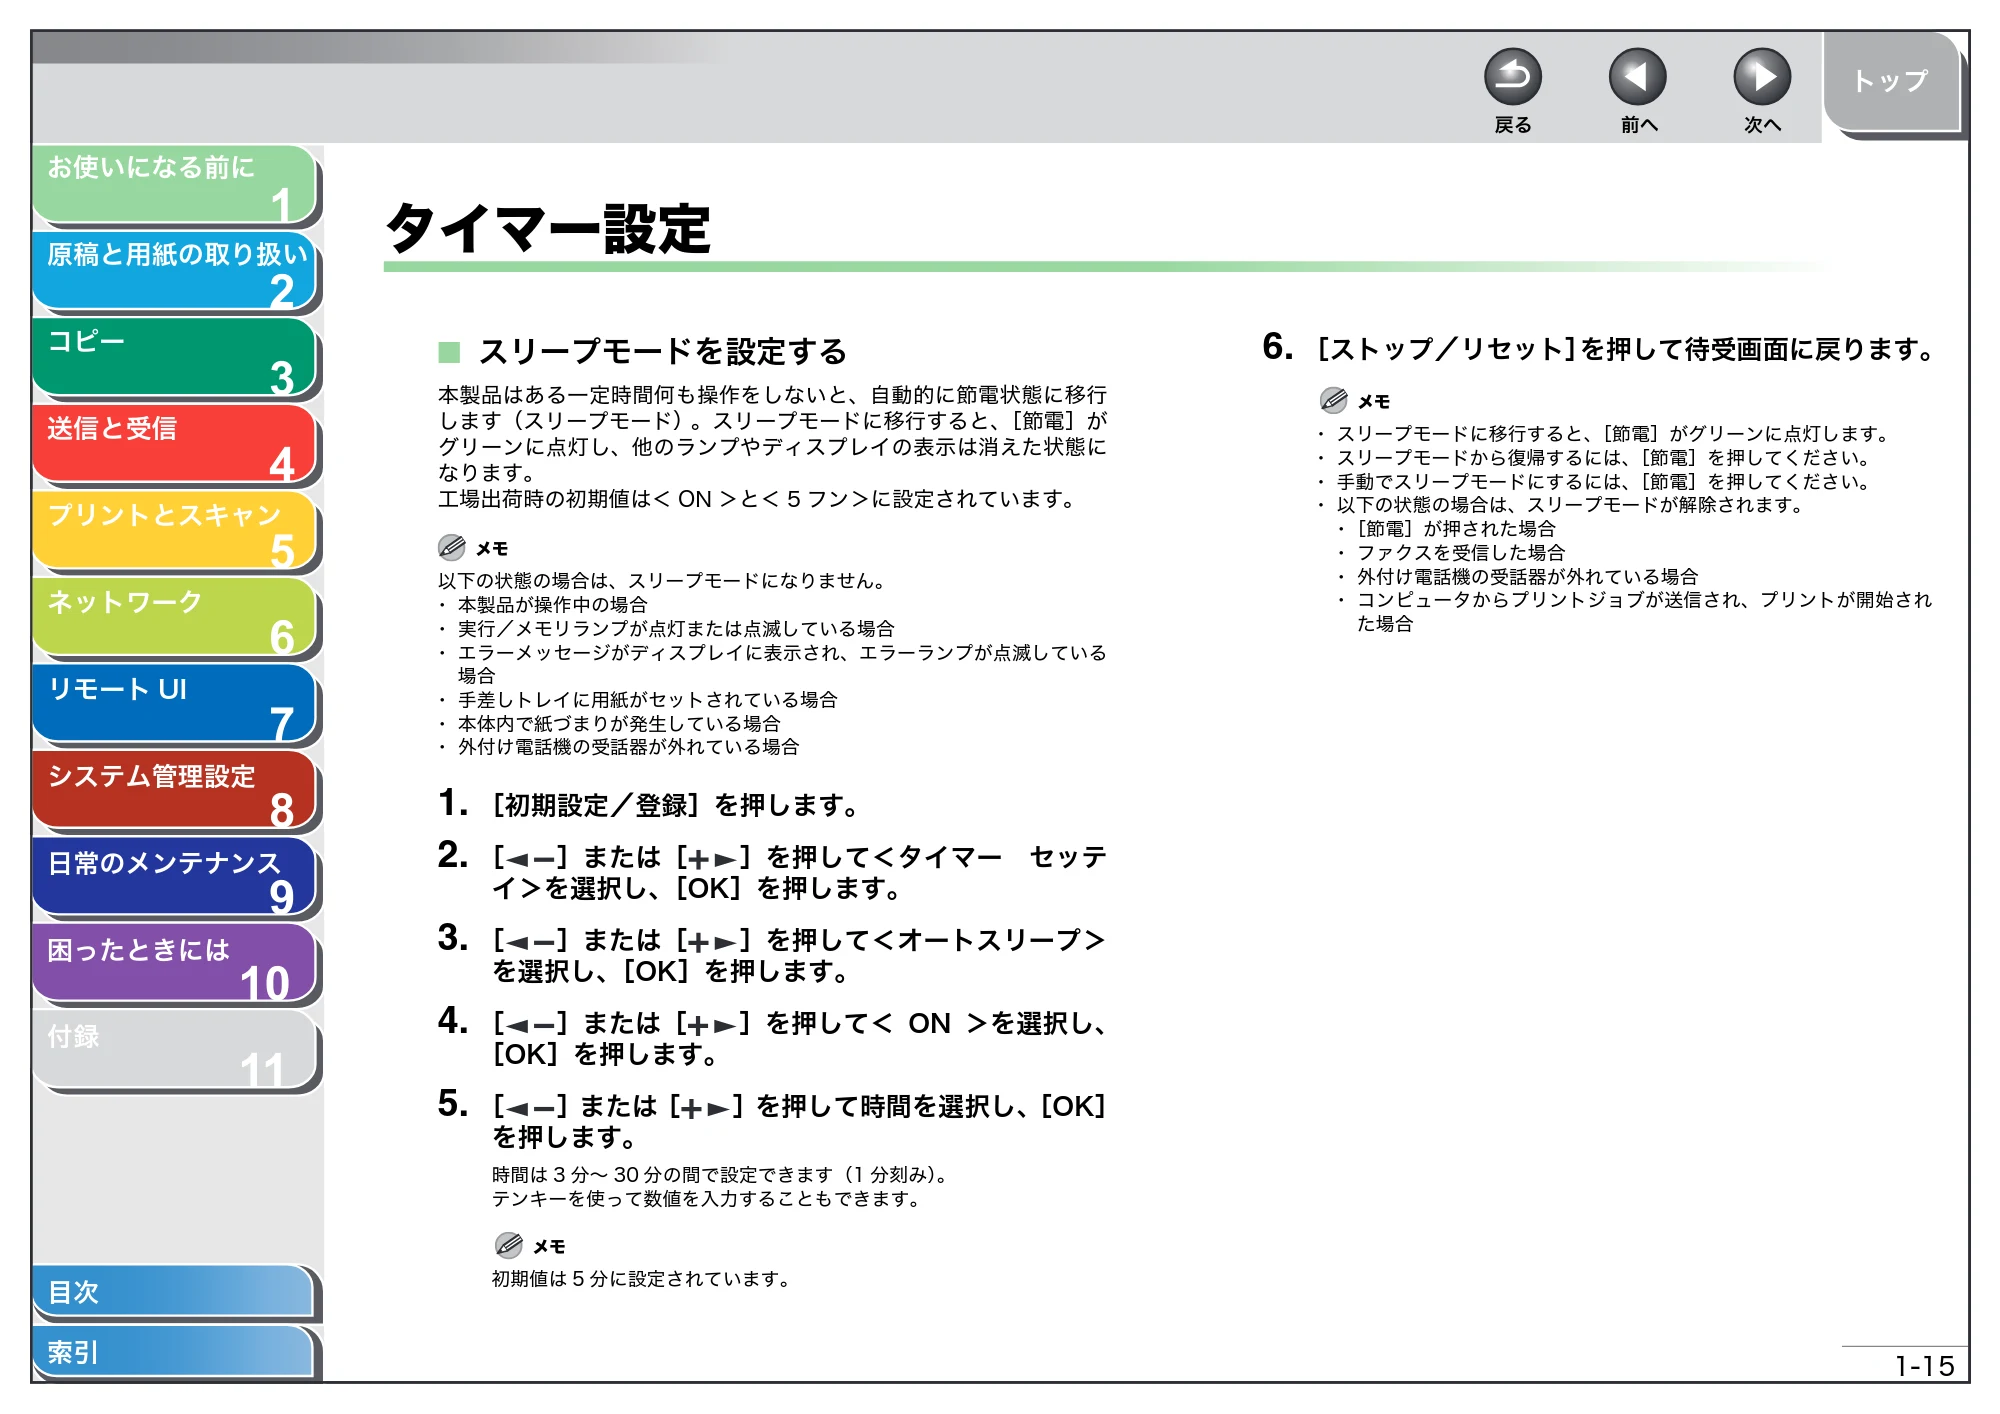Click the タイマー設定 page heading
The image size is (2000, 1414).
[548, 229]
